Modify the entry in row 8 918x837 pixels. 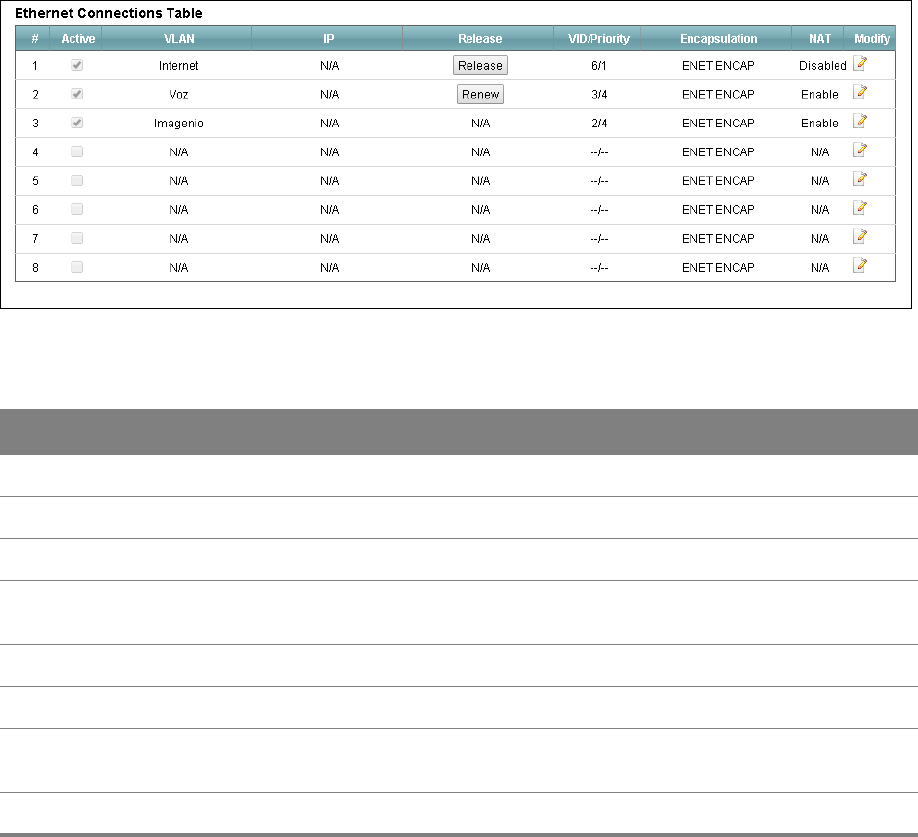point(859,265)
